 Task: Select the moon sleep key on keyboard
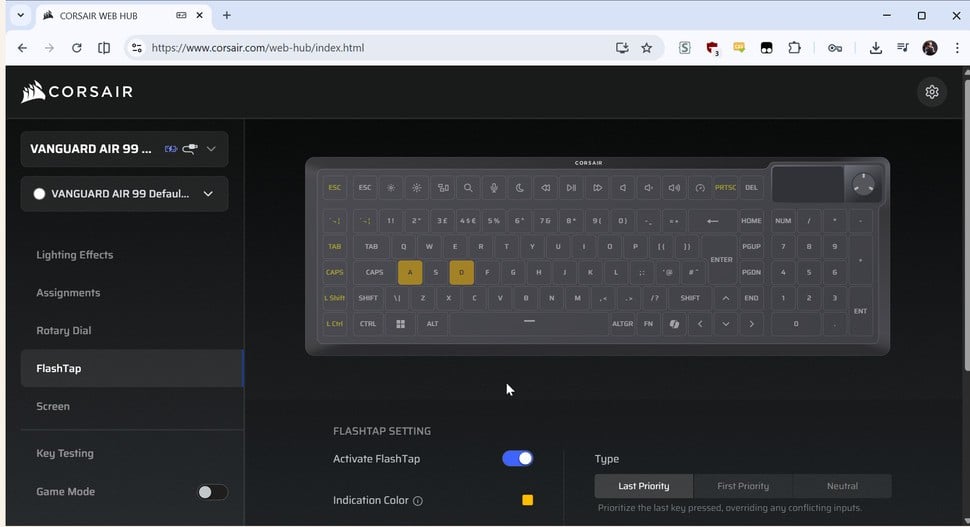pos(520,187)
